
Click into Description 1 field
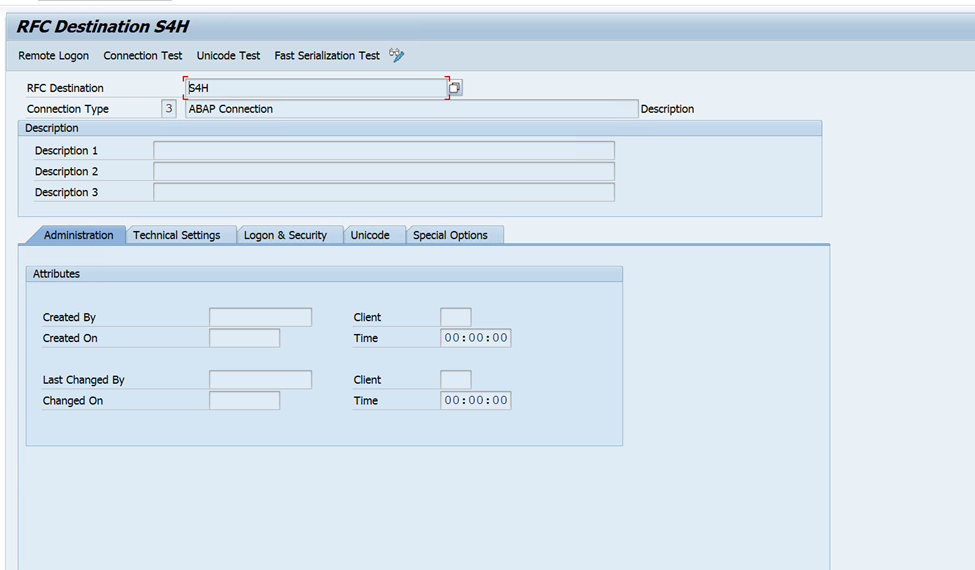(x=383, y=150)
